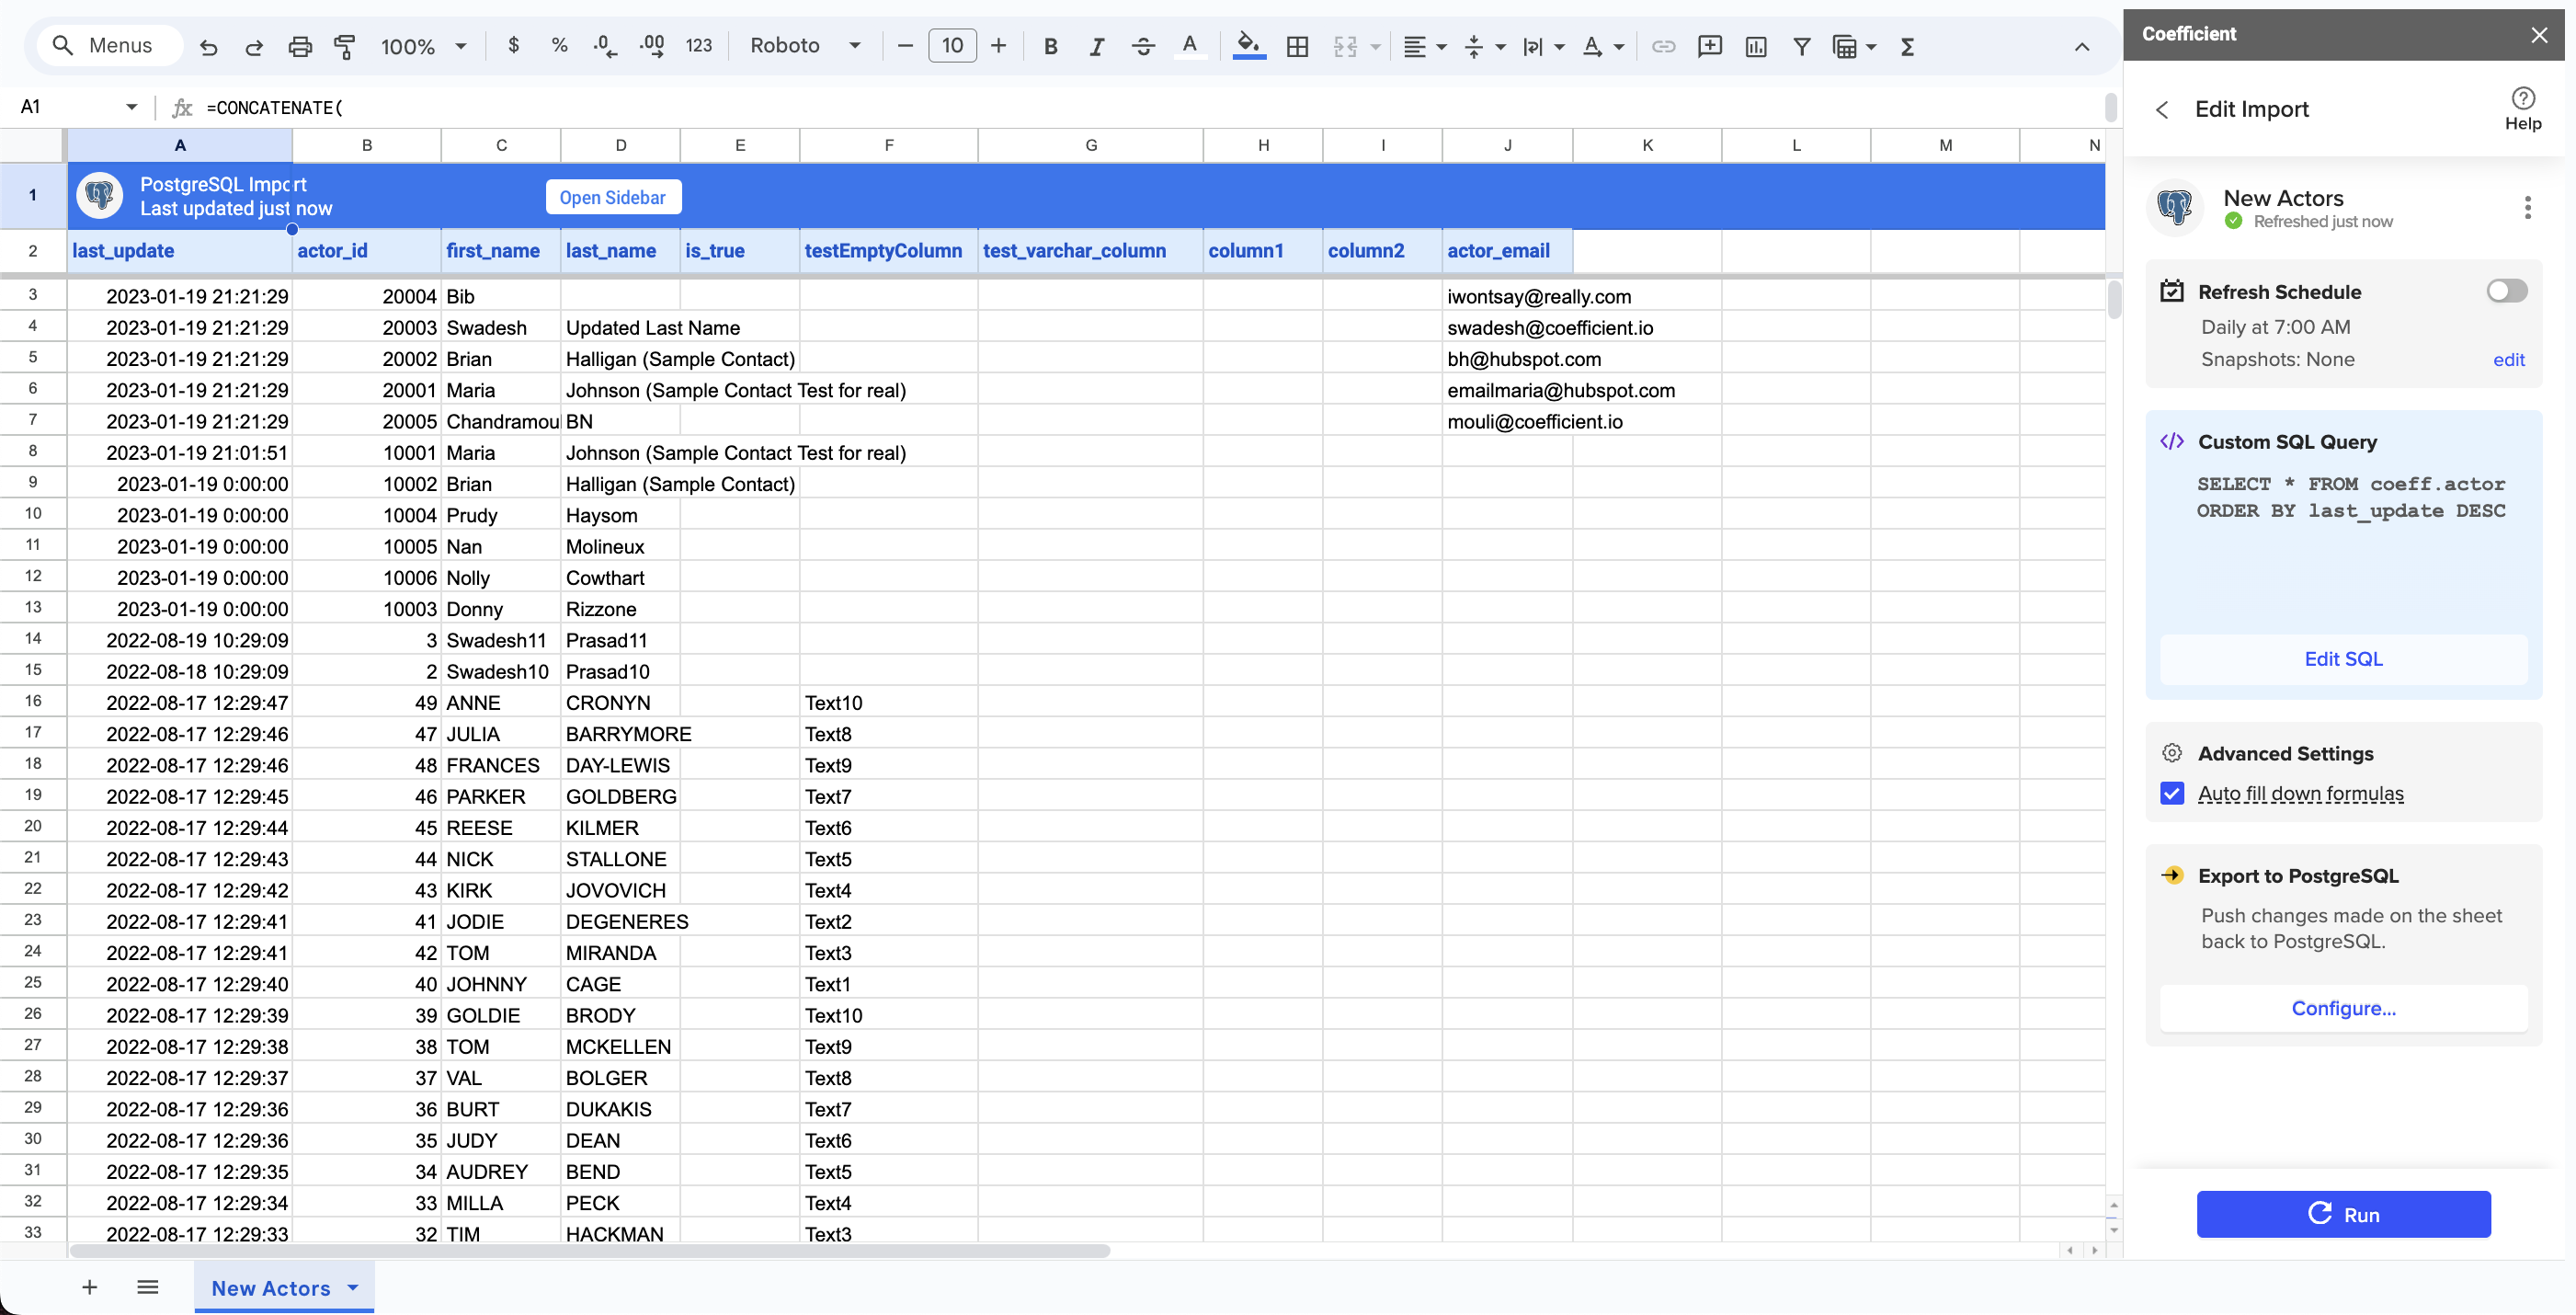
Task: Open the name box A1 dropdown
Action: (131, 107)
